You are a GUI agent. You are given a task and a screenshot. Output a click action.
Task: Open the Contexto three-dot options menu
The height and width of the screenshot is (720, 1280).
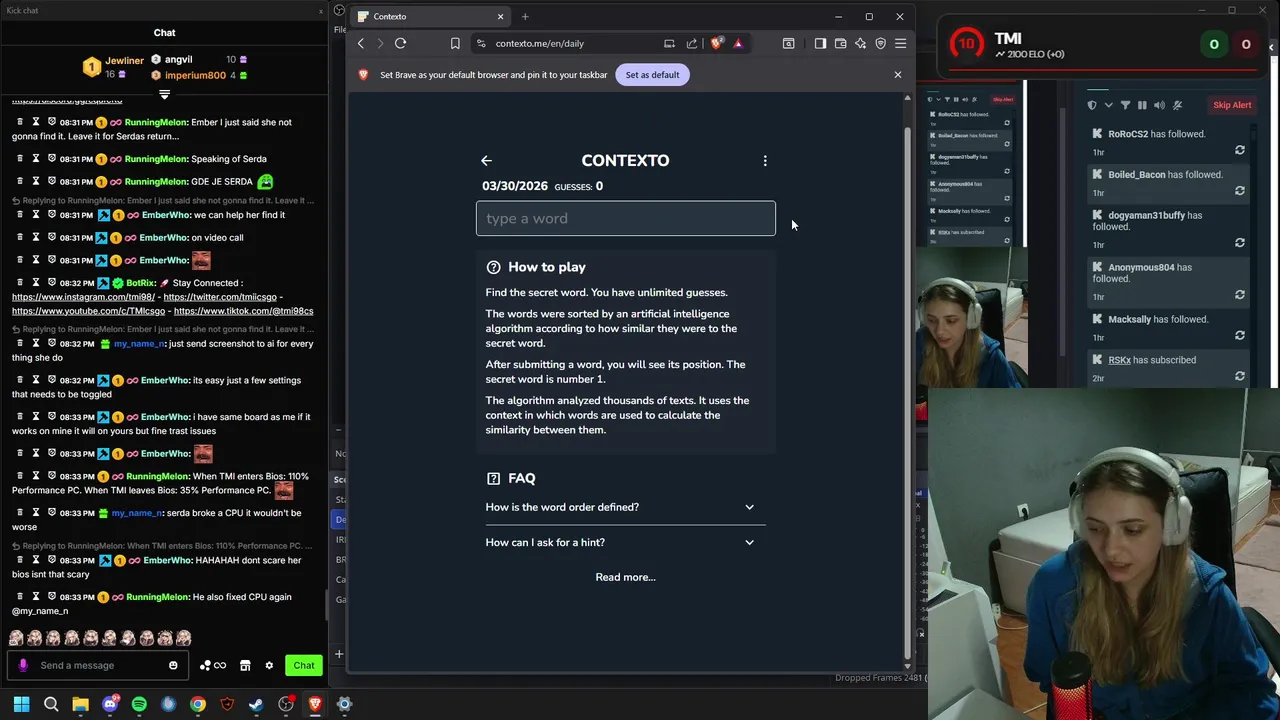[x=765, y=160]
